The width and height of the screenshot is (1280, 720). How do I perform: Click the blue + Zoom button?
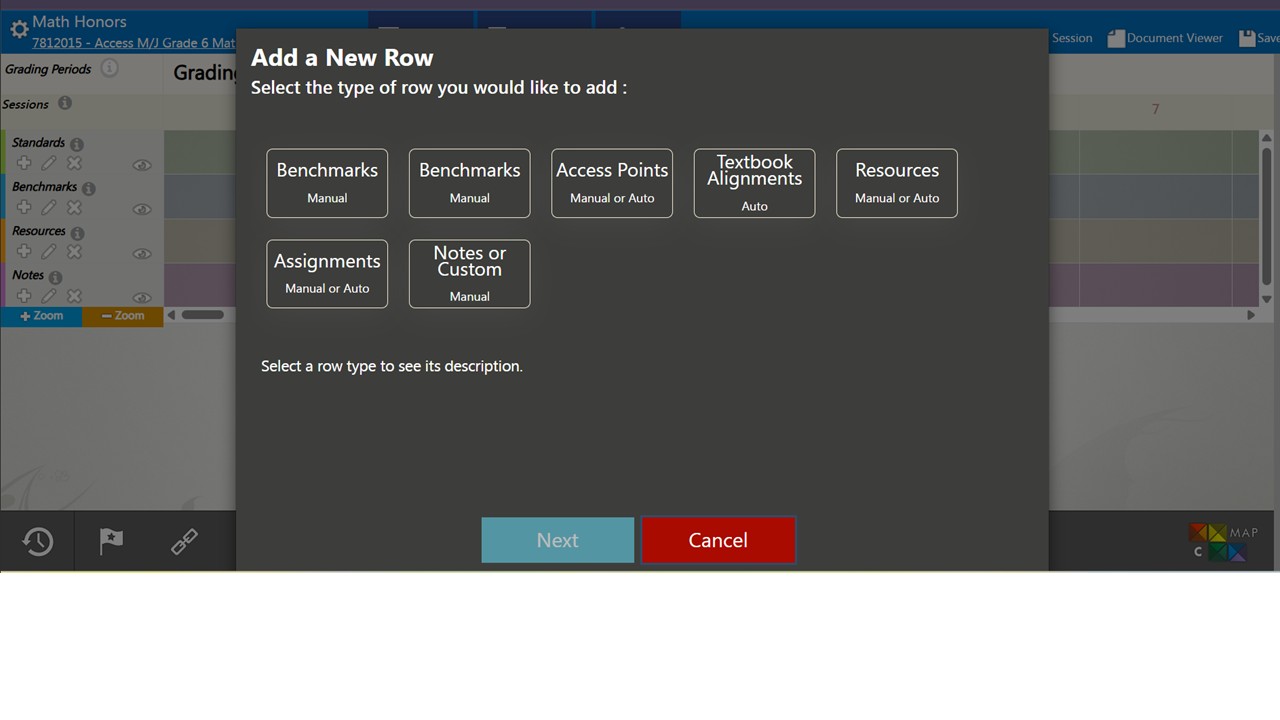tap(41, 316)
